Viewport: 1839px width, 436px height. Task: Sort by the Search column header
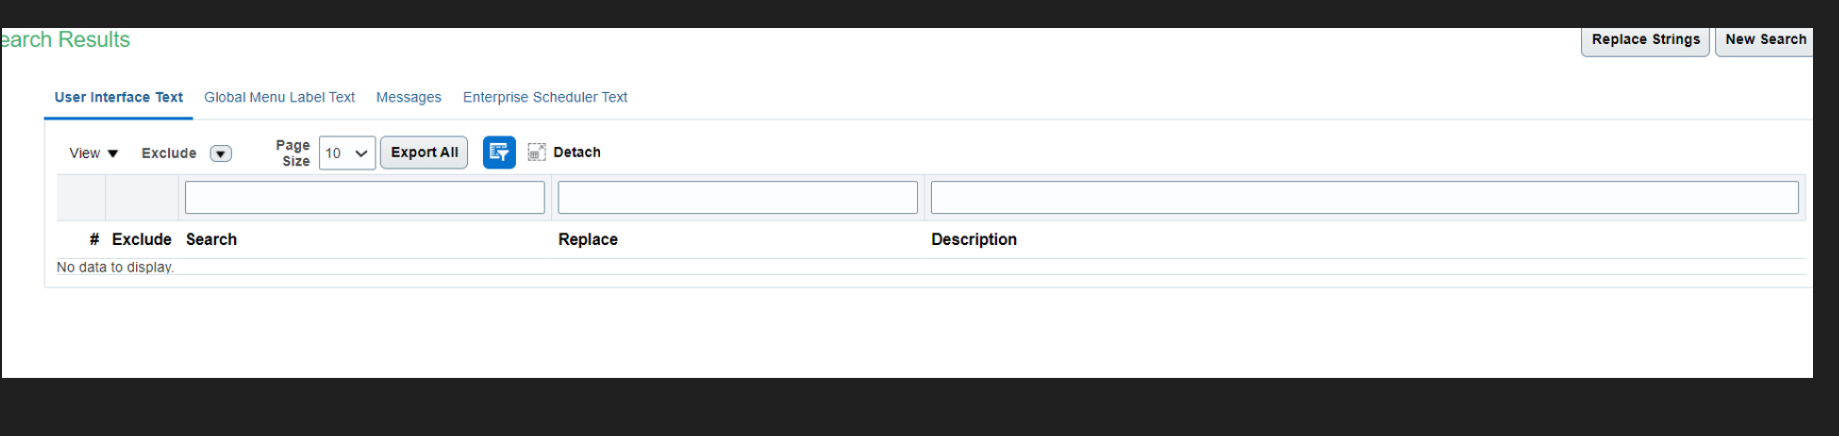pyautogui.click(x=211, y=239)
